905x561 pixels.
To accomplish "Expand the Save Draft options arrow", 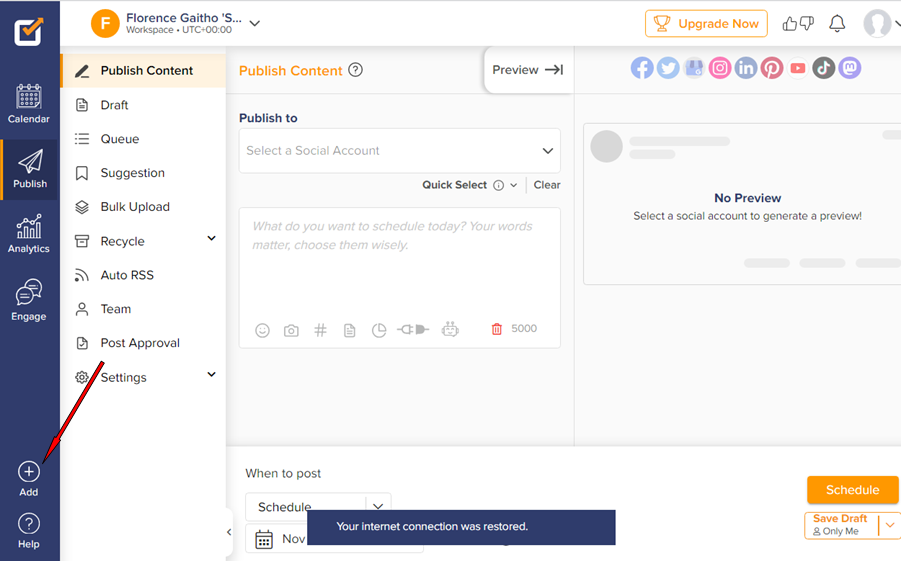I will 890,525.
